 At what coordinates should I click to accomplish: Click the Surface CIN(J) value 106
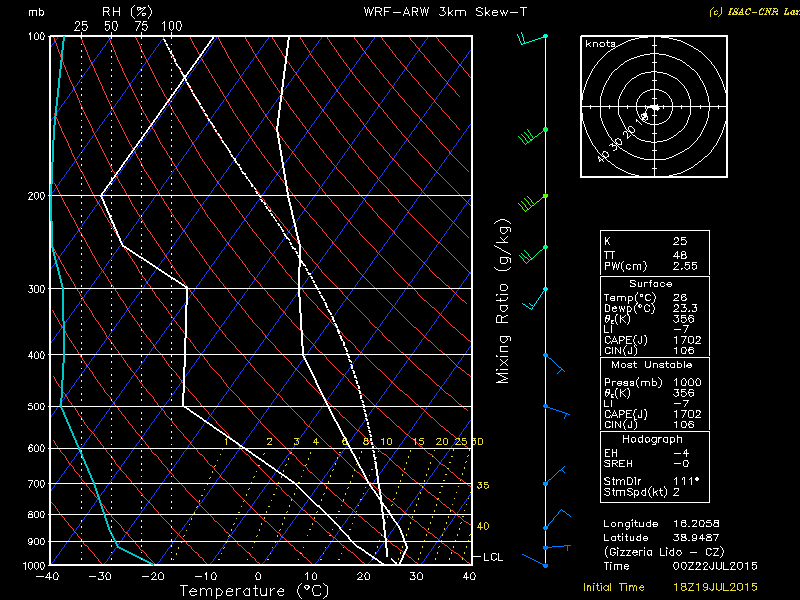684,351
